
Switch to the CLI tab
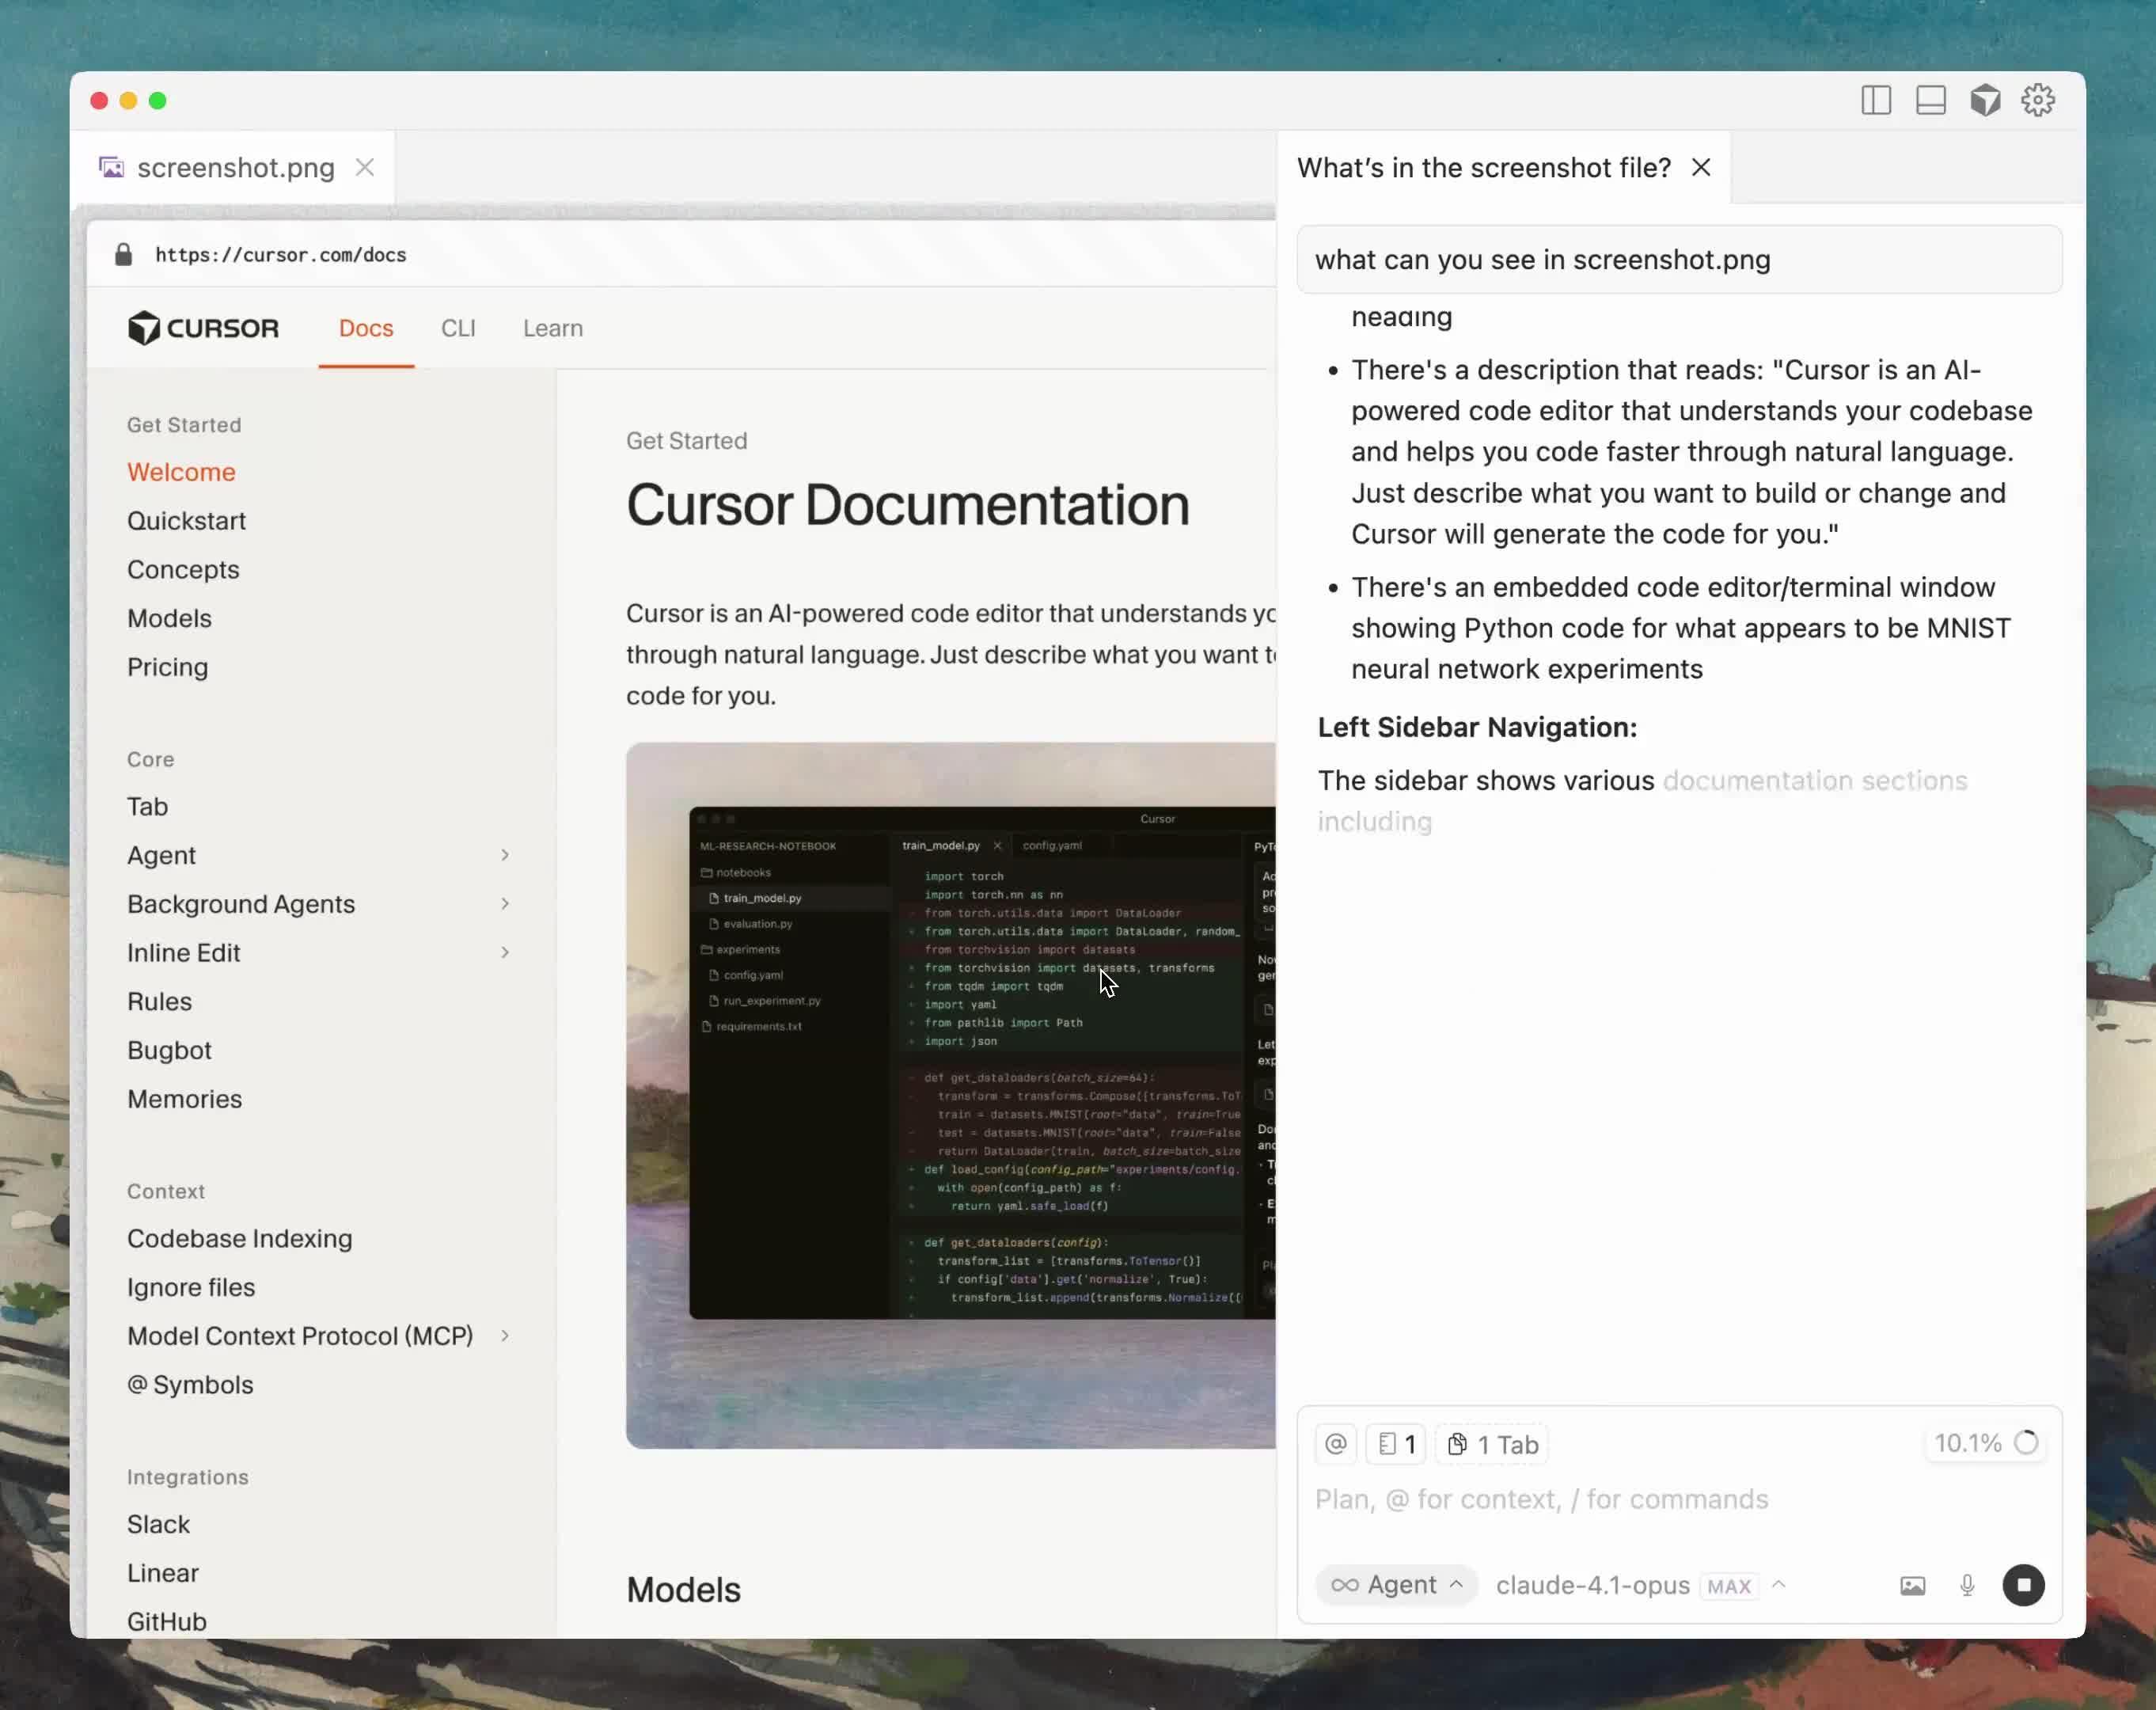coord(458,328)
